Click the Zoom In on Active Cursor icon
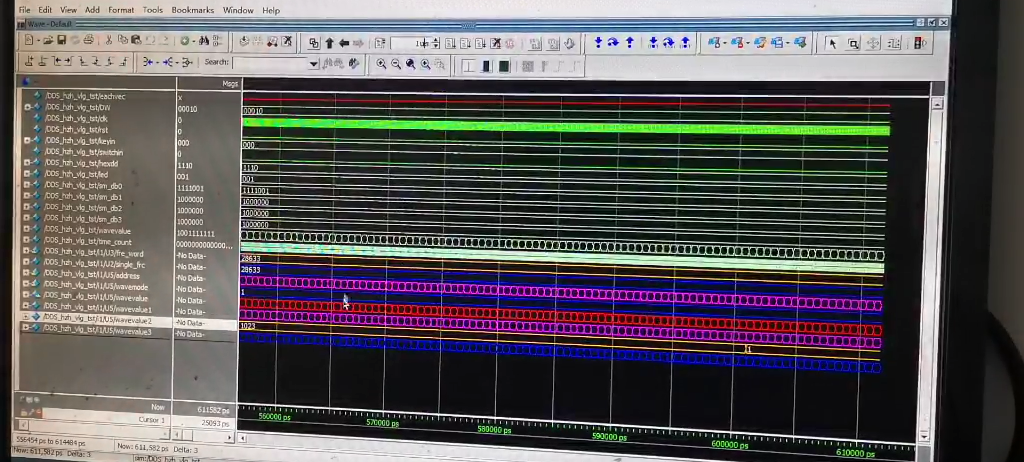Viewport: 1024px width, 462px height. [425, 64]
